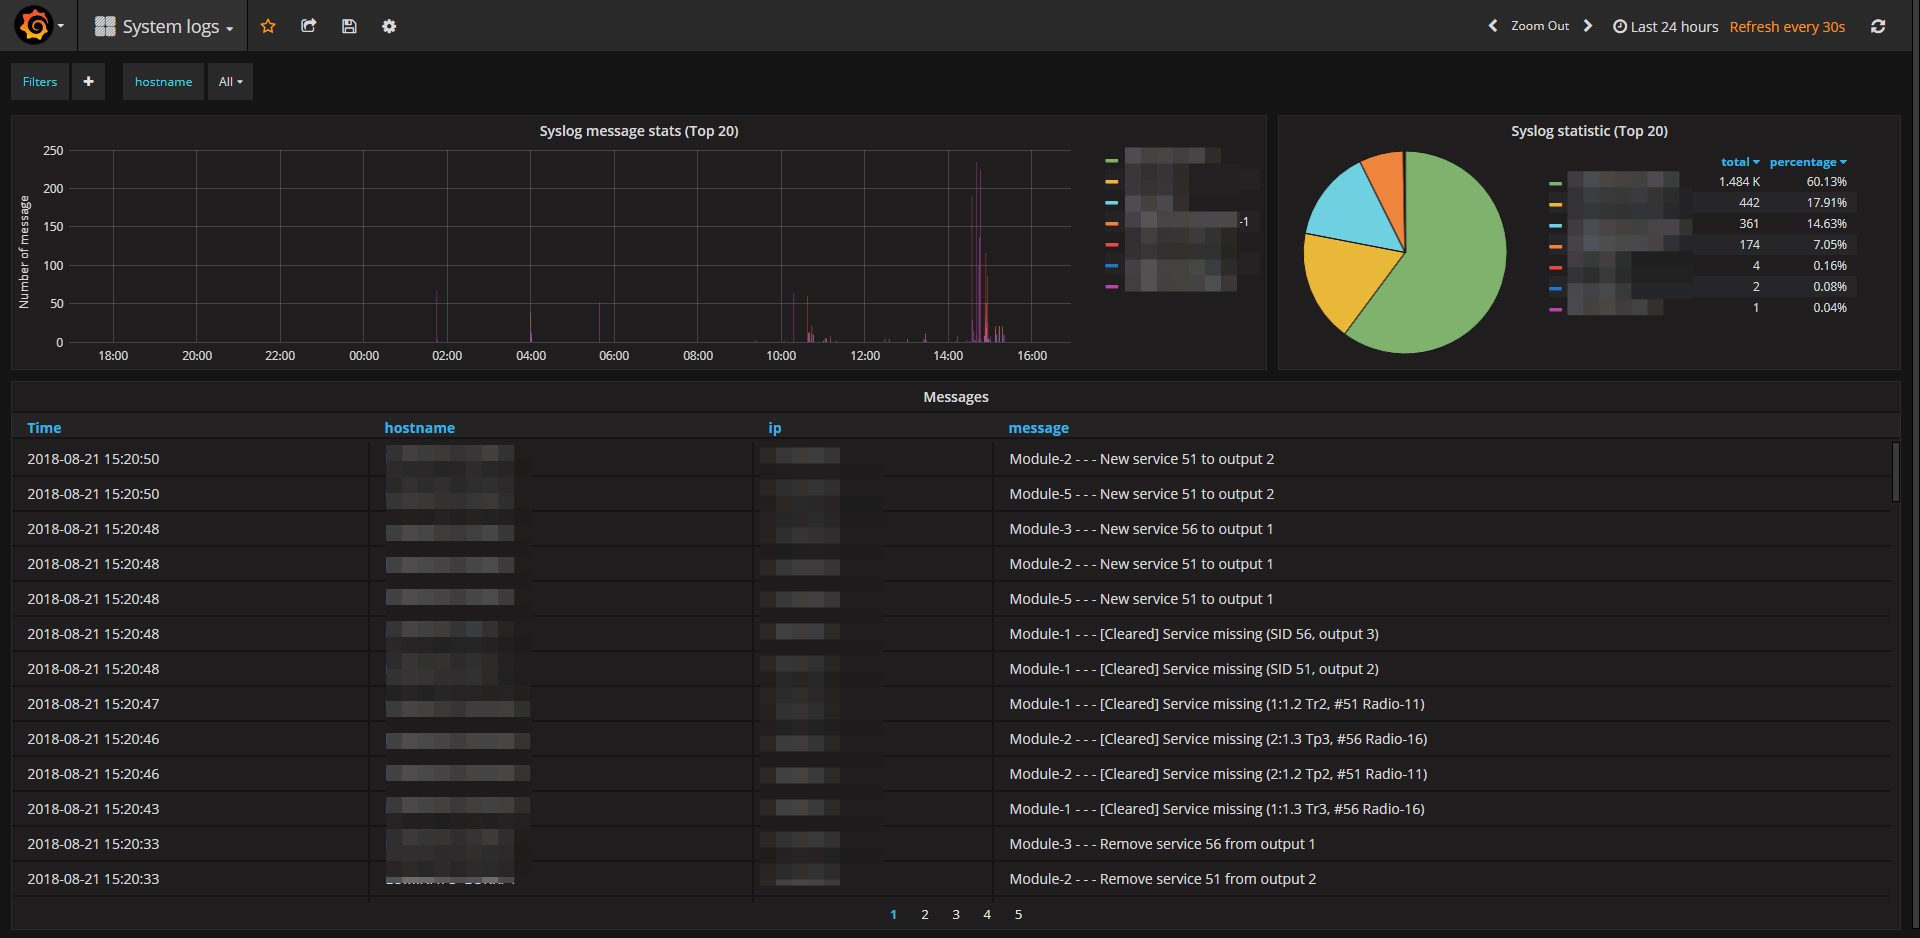
Task: Click the Messages table vertical scrollbar
Action: click(1895, 472)
